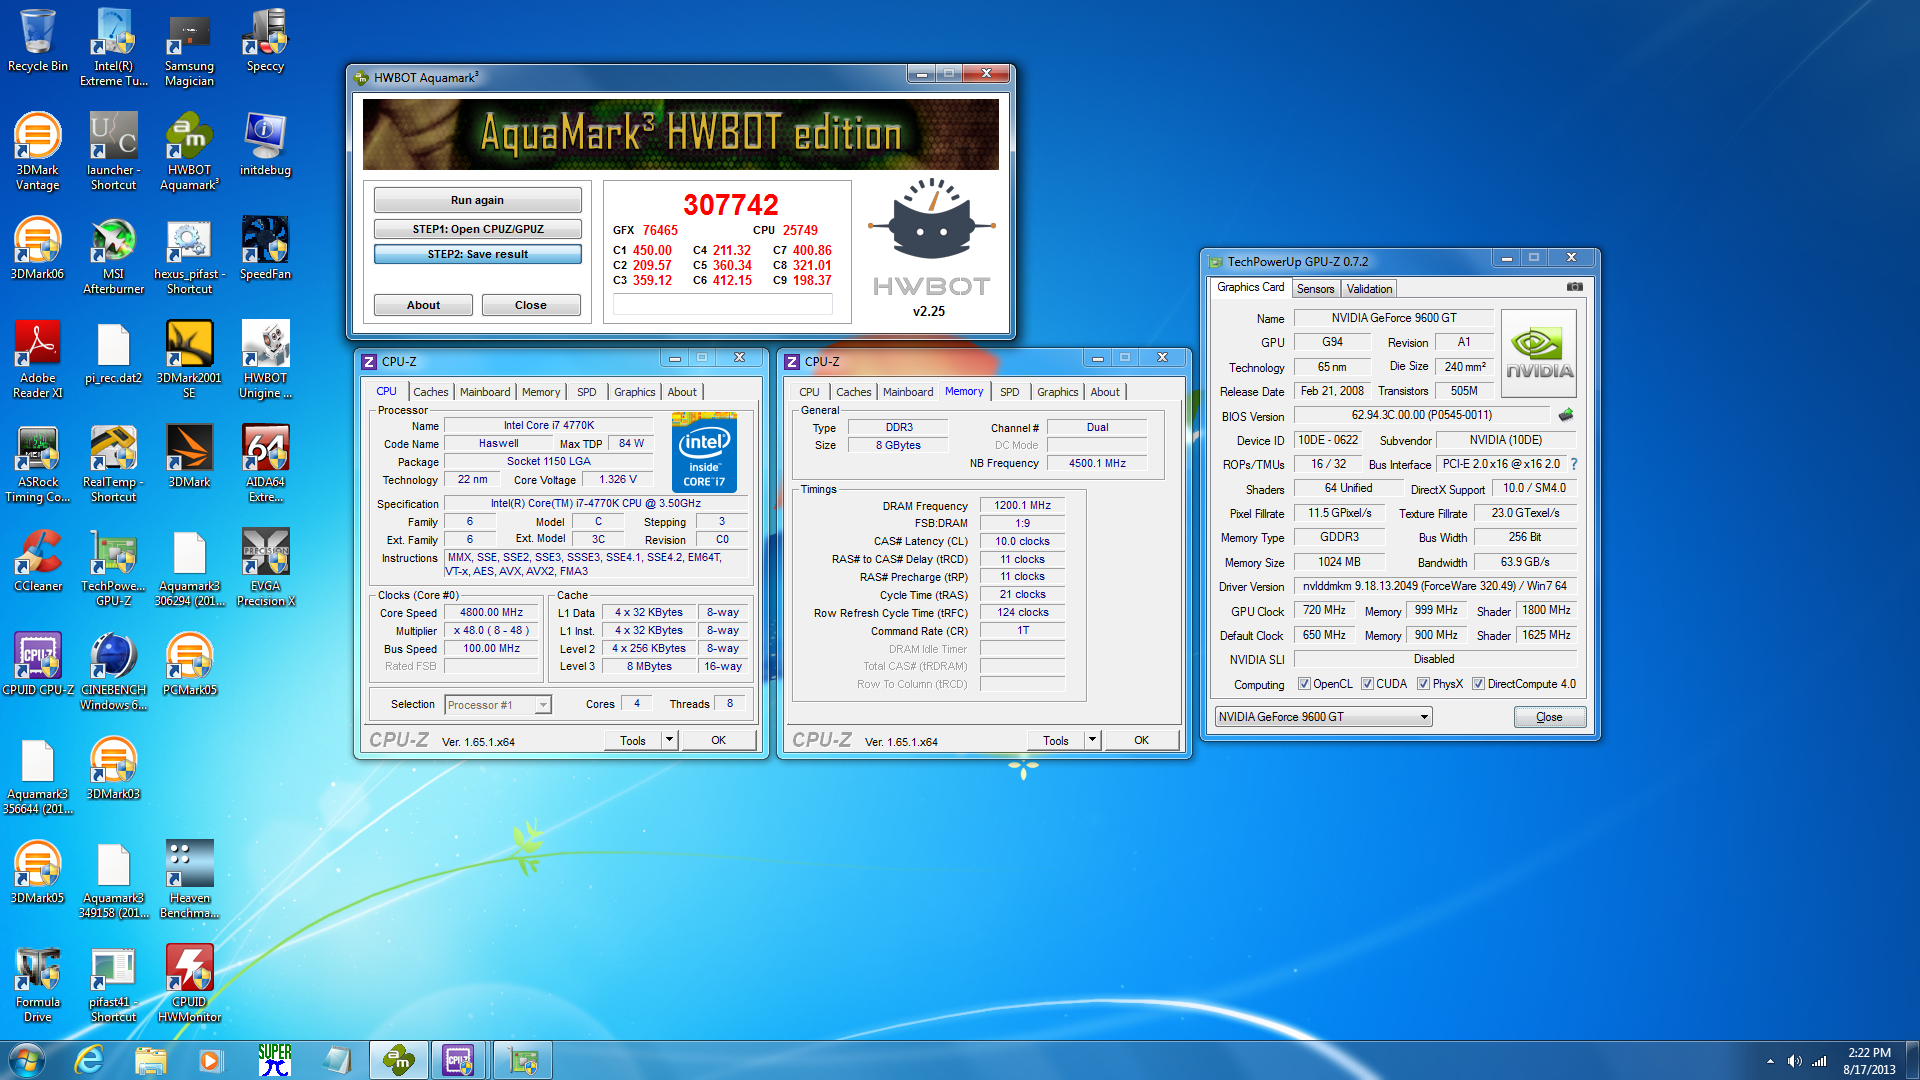Click Bus Interface question mark in GPU-Z
The image size is (1920, 1080).
click(x=1574, y=464)
